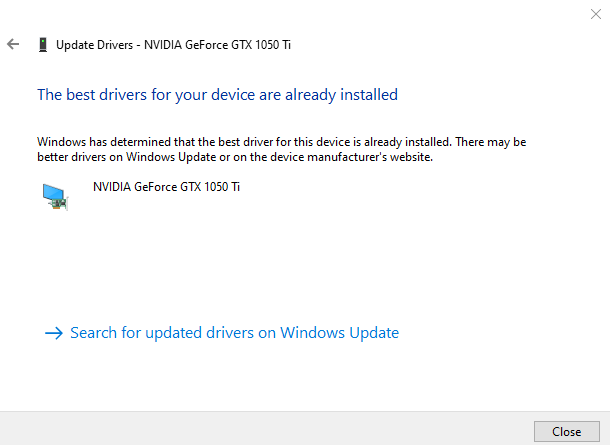Click the blue heading about best drivers already installed
610x445 pixels.
[x=217, y=95]
